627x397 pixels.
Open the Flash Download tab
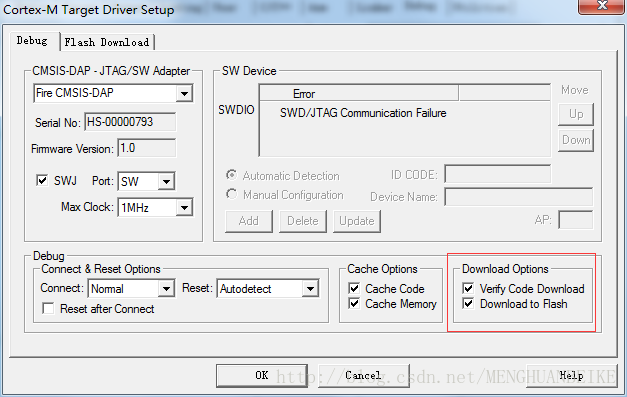(x=107, y=42)
